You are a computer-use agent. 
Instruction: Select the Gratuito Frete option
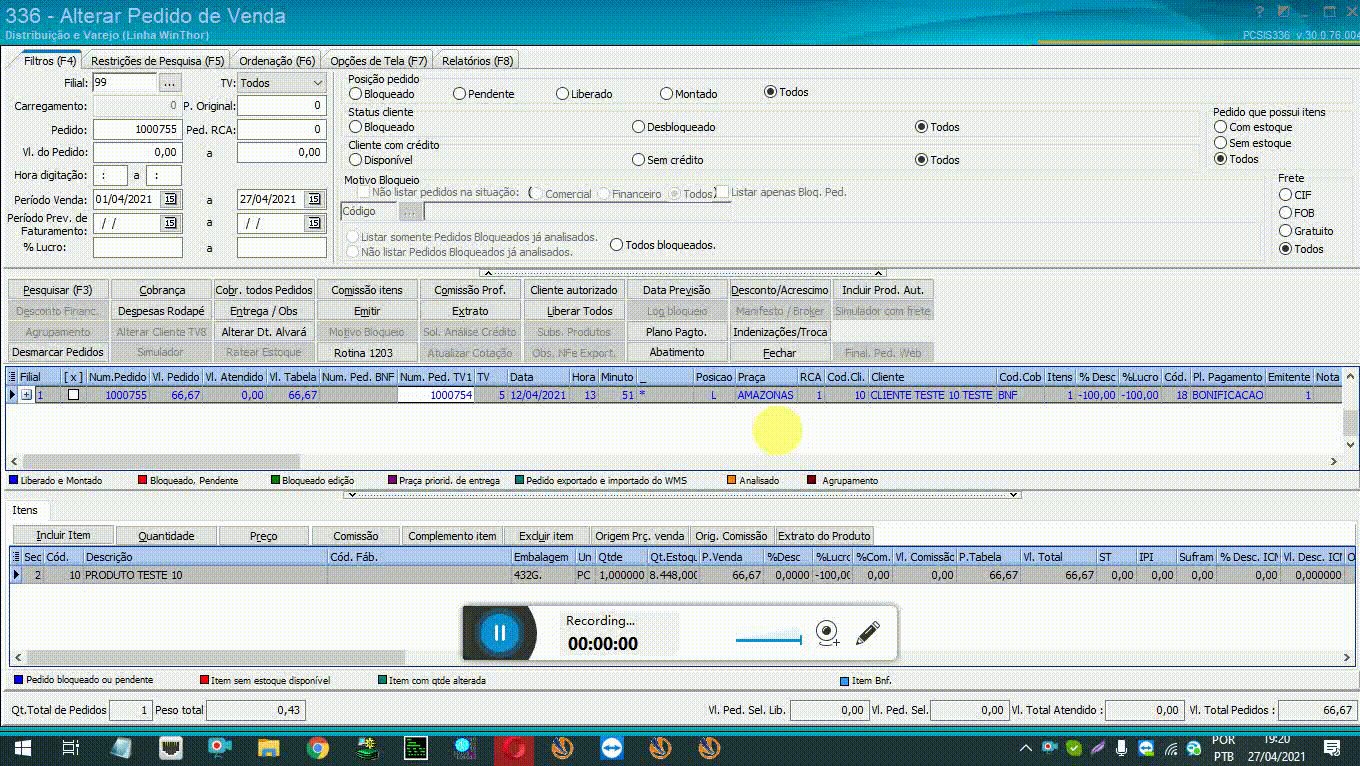(1286, 231)
